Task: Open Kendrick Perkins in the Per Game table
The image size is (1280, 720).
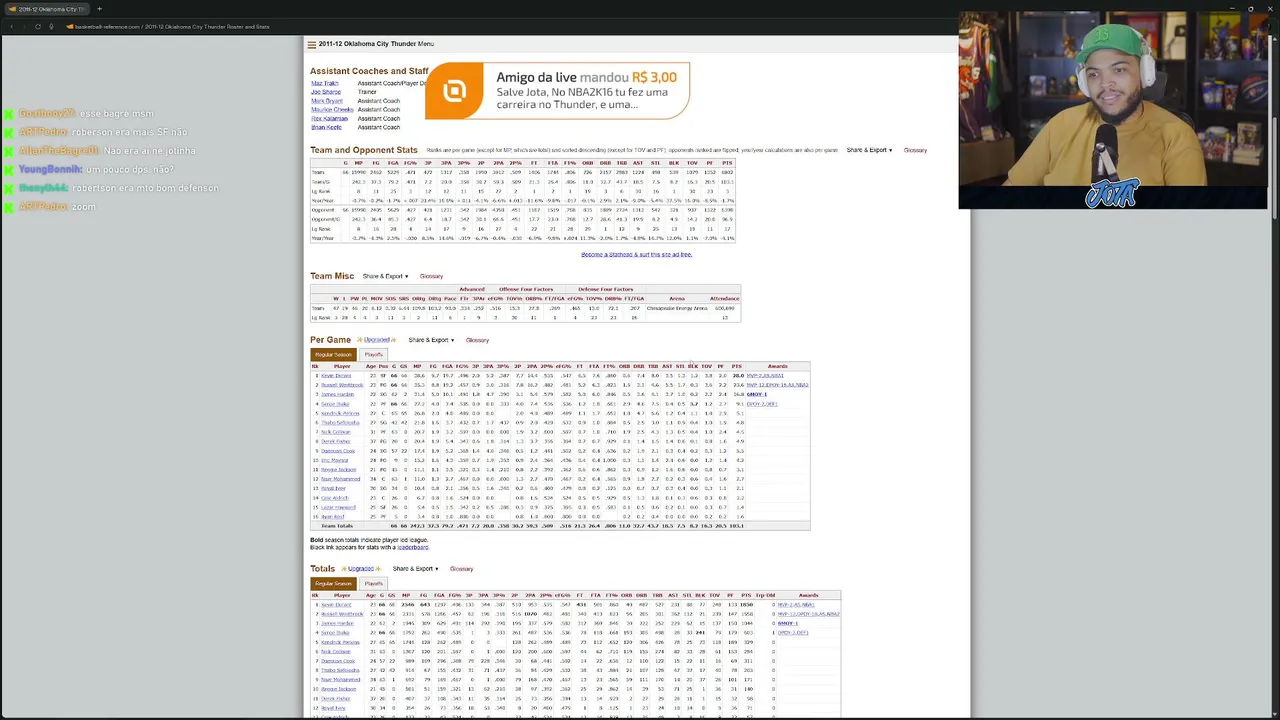Action: pos(340,413)
